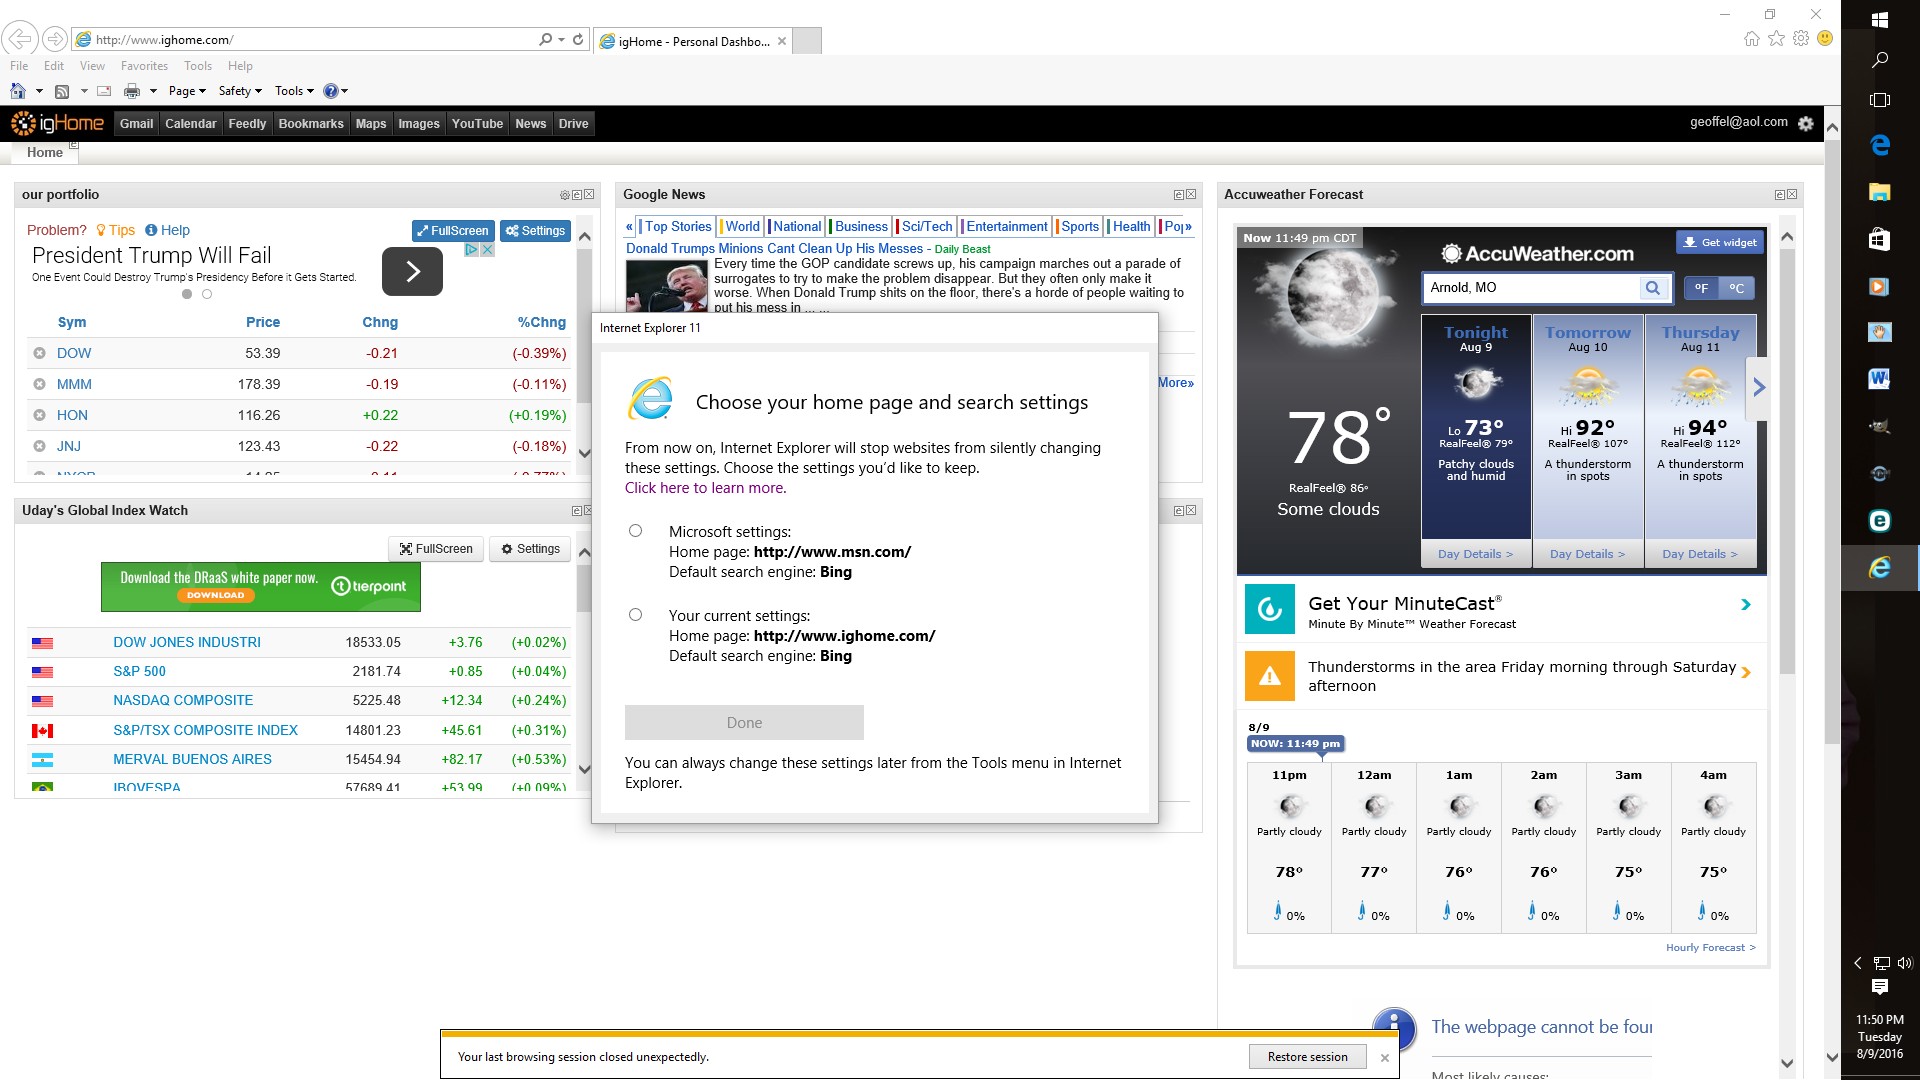1920x1080 pixels.
Task: Open the Hourly Forecast link
Action: coord(1710,947)
